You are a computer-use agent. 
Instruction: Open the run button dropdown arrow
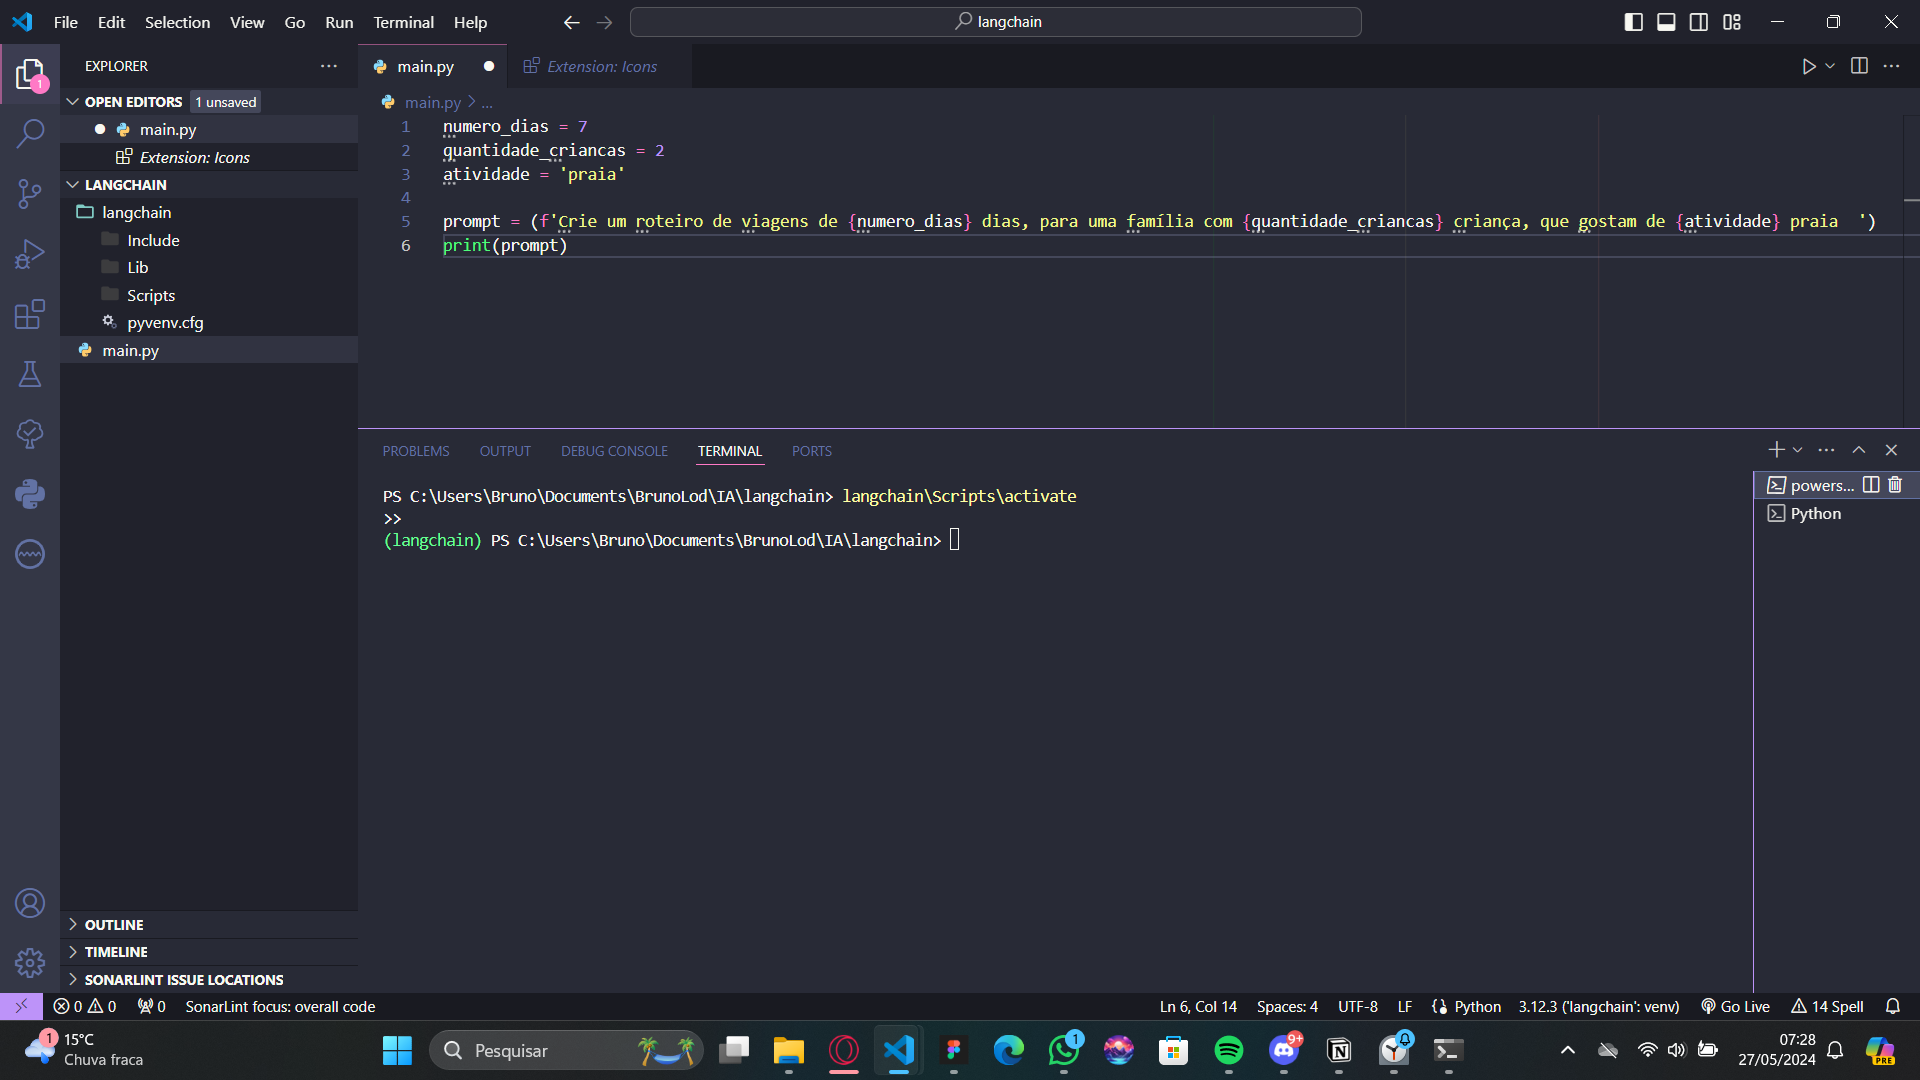tap(1830, 66)
